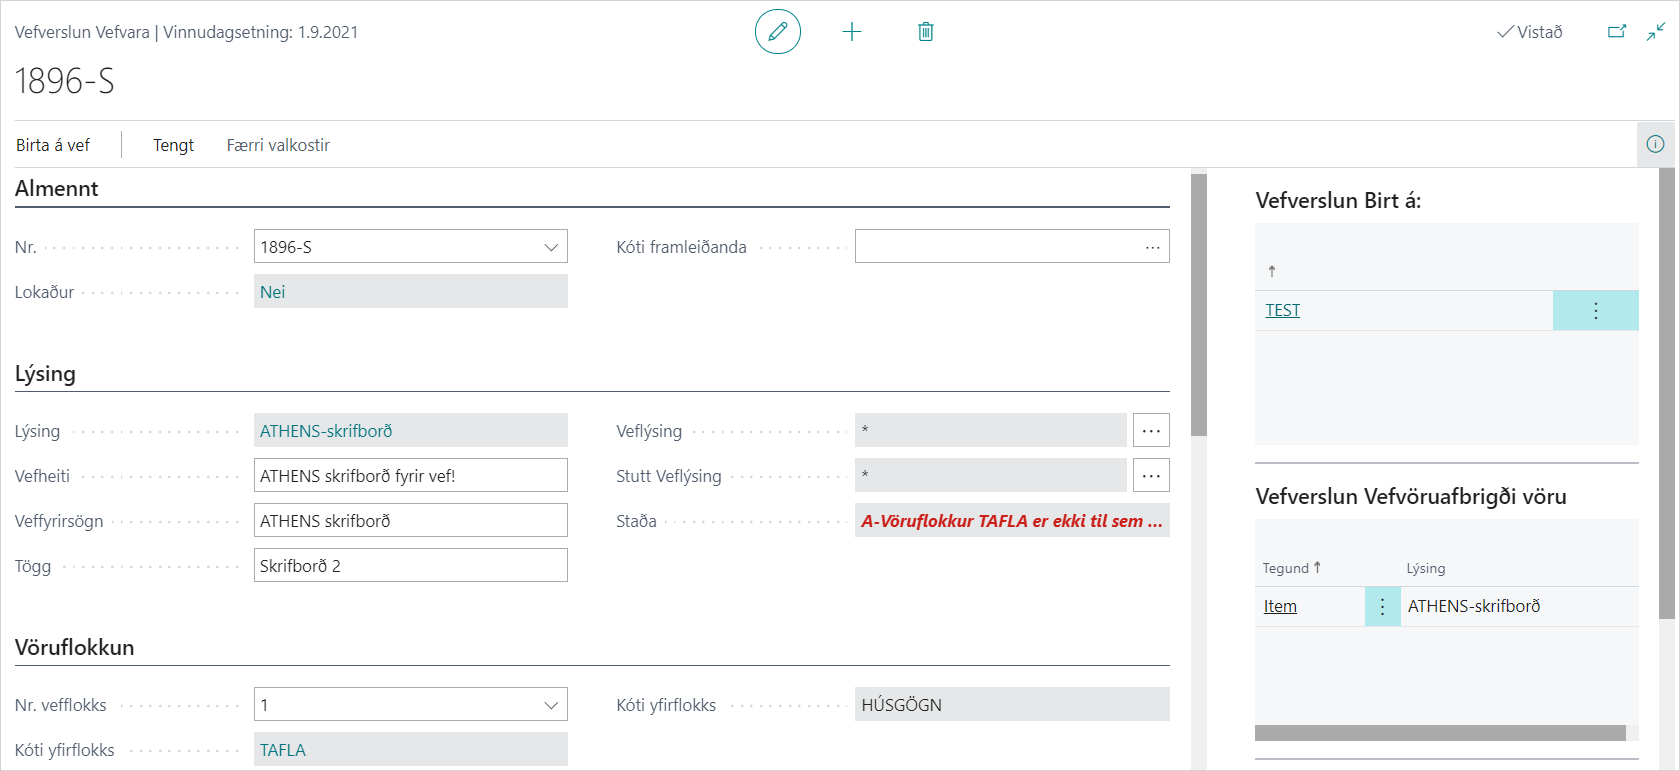Click the pencil edit icon
Screen dimensions: 1680x771
click(777, 32)
